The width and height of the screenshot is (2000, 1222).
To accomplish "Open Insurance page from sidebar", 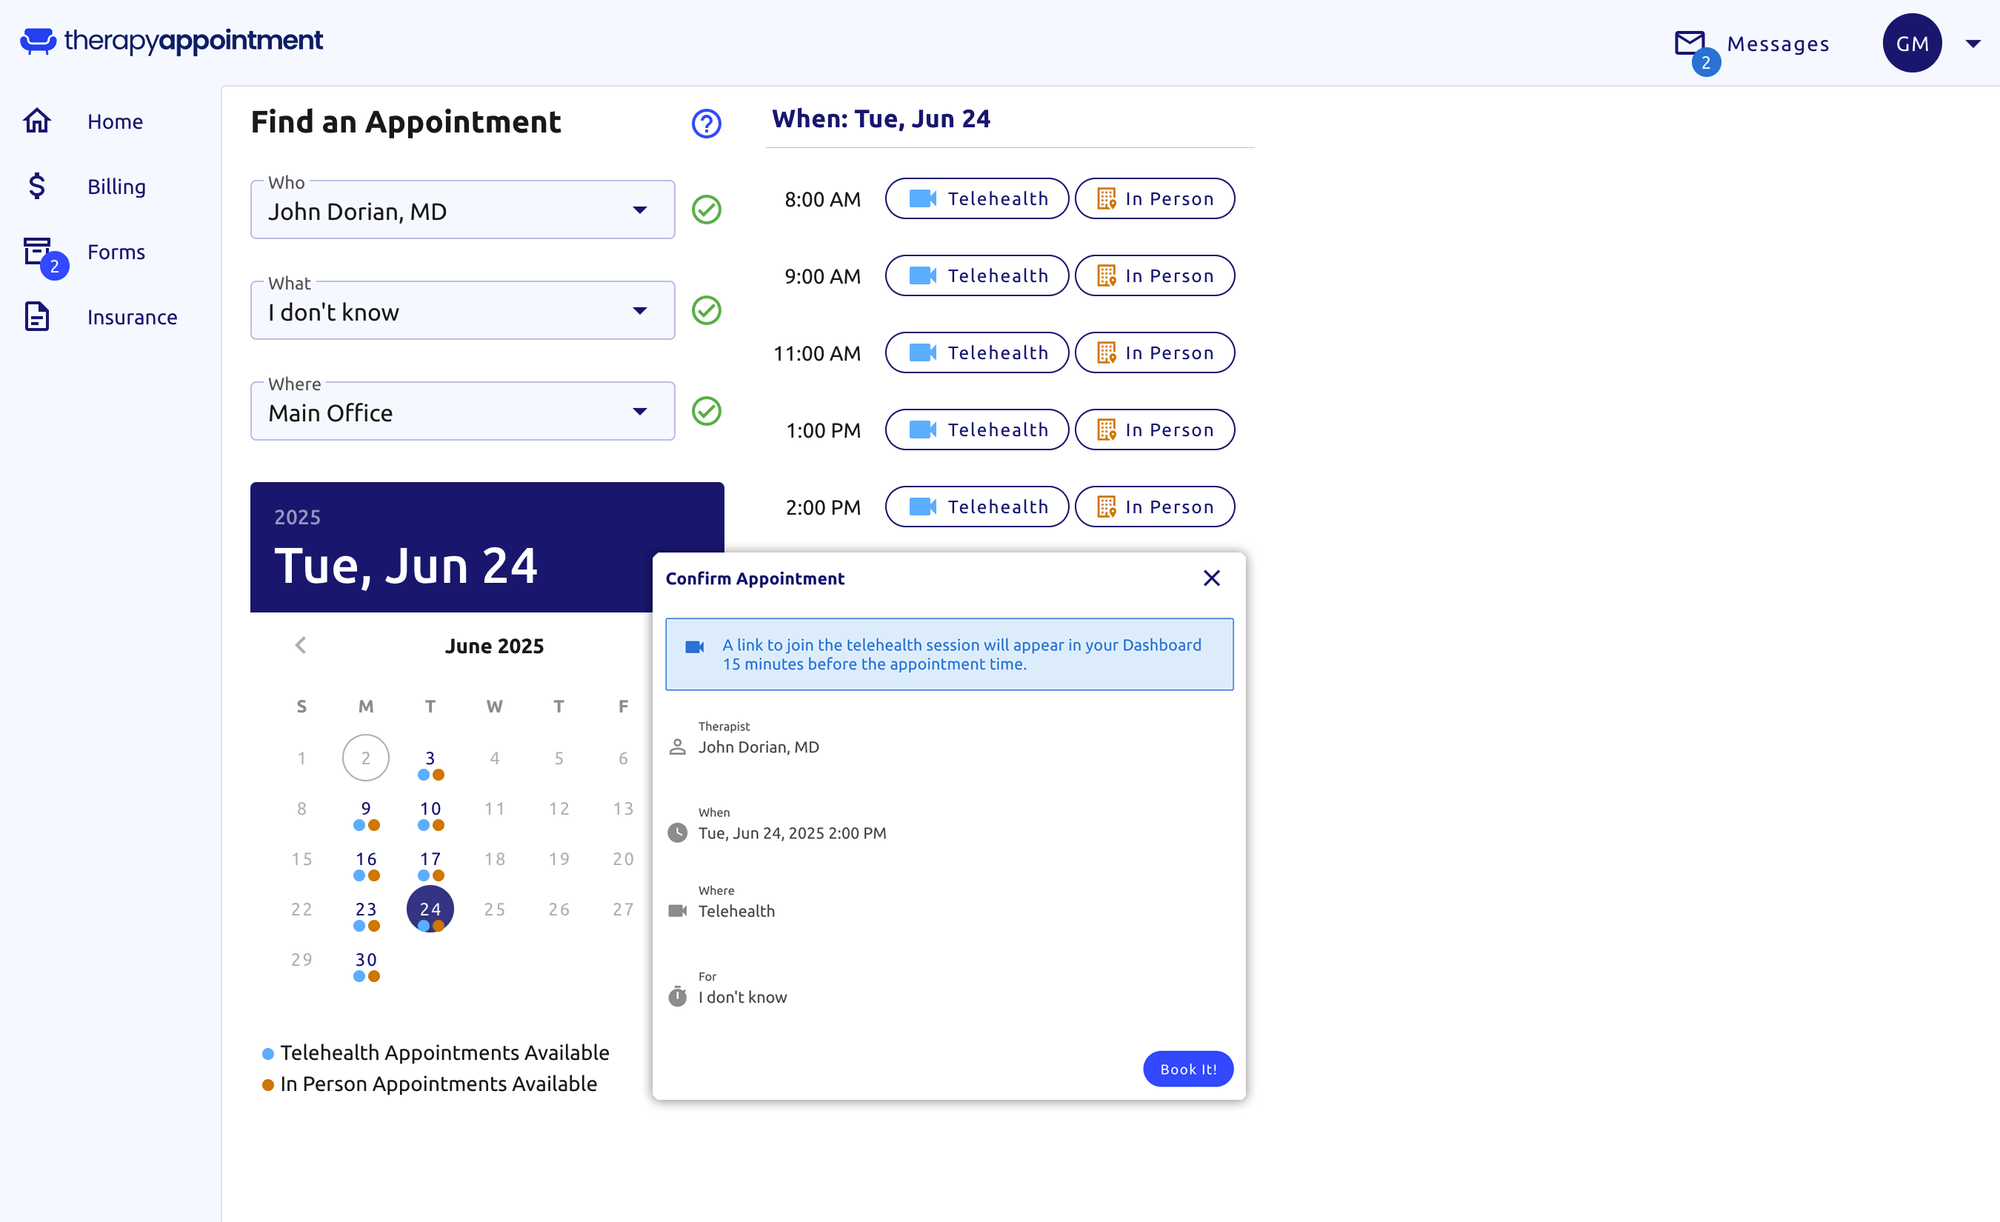I will point(132,317).
